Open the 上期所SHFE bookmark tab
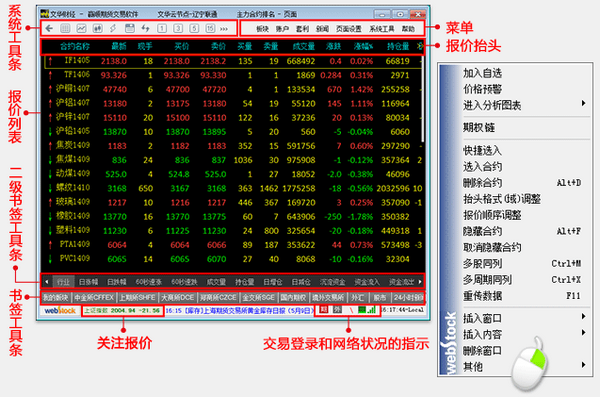The width and height of the screenshot is (600, 397). point(137,297)
